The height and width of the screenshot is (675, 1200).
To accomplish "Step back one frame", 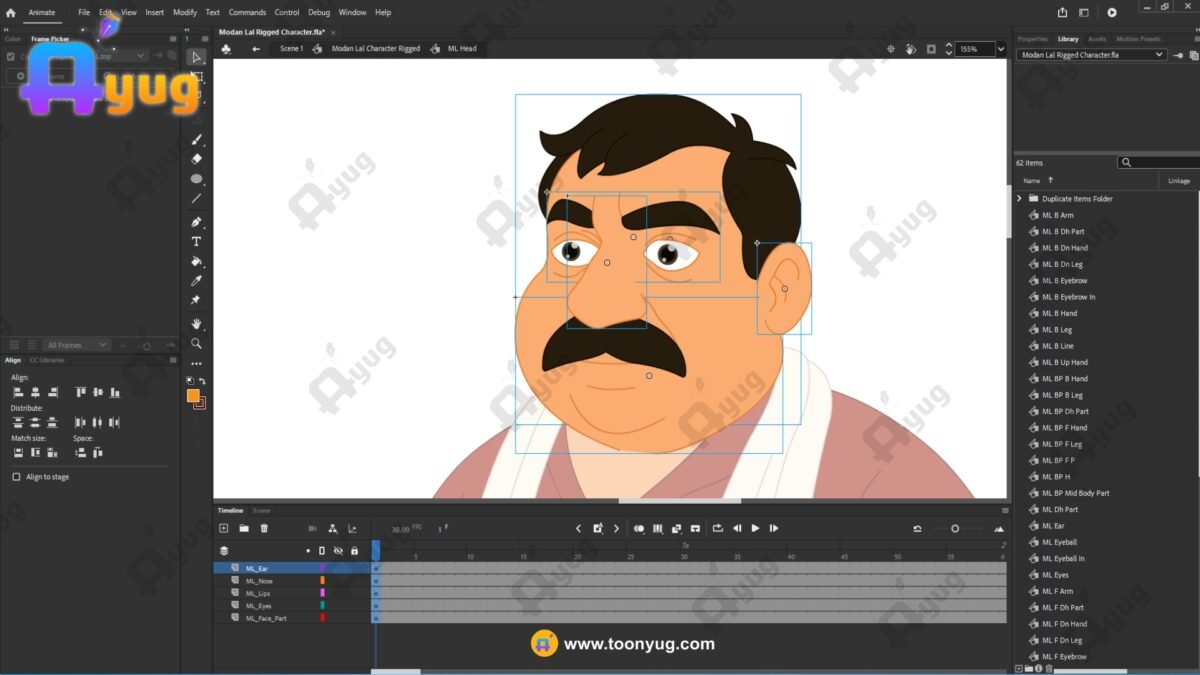I will click(x=737, y=528).
